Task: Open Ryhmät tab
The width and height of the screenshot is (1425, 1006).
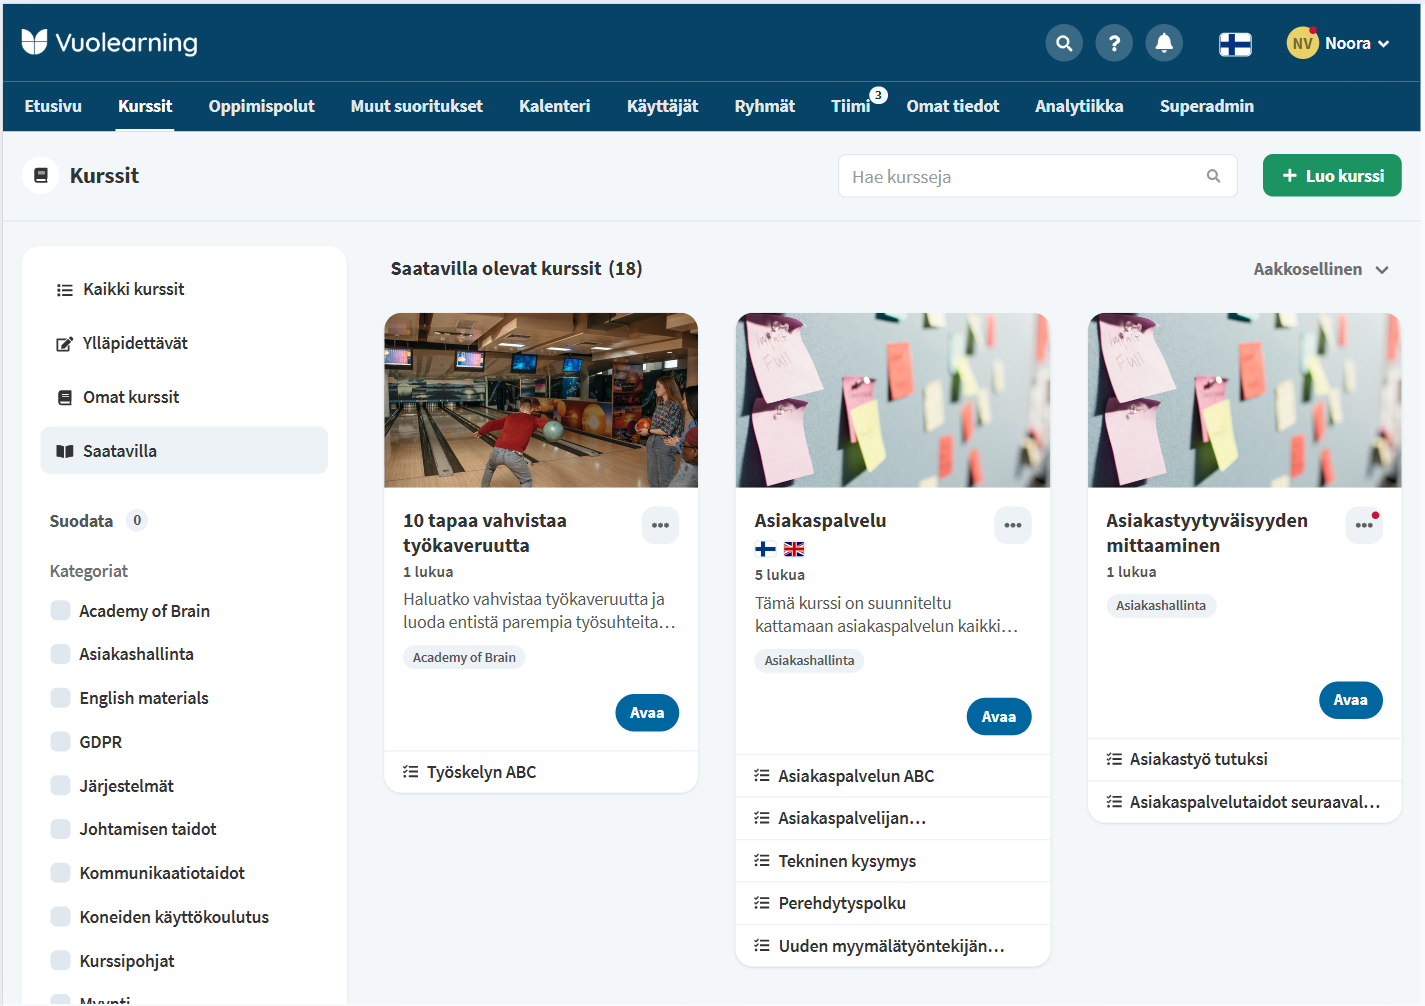Action: [764, 106]
